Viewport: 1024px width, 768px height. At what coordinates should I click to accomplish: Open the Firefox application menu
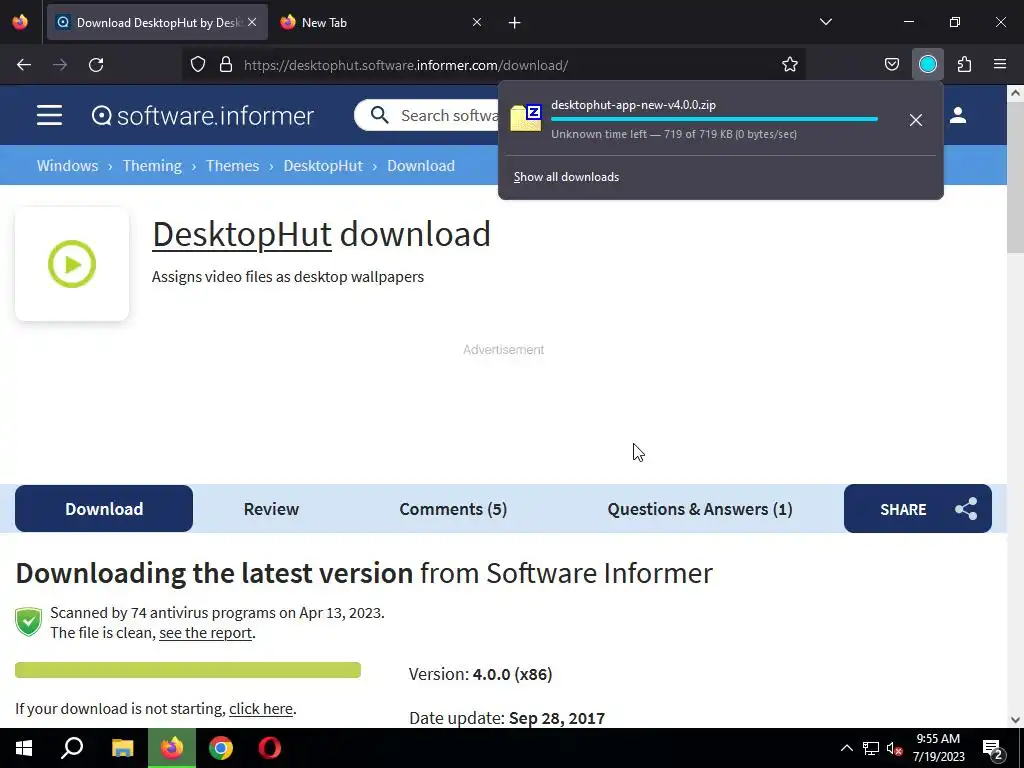tap(1000, 65)
